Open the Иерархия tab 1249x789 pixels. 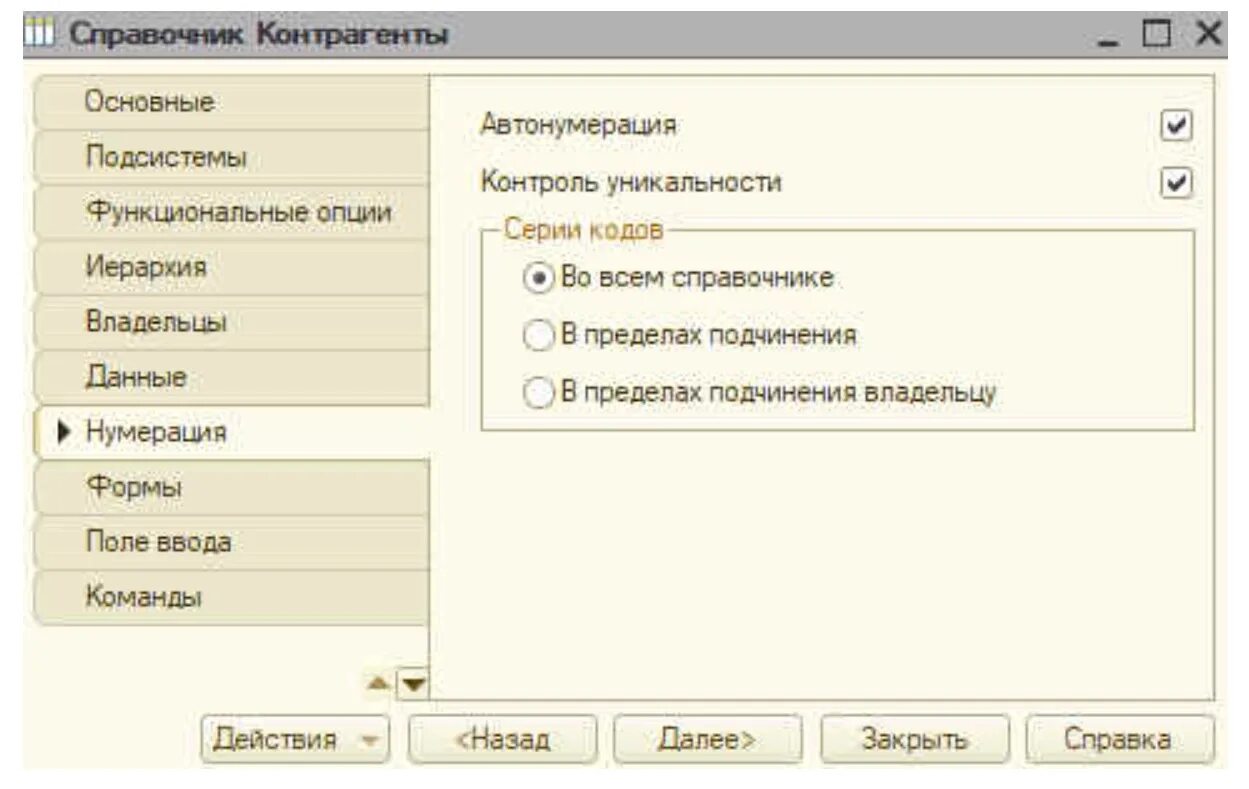[230, 268]
